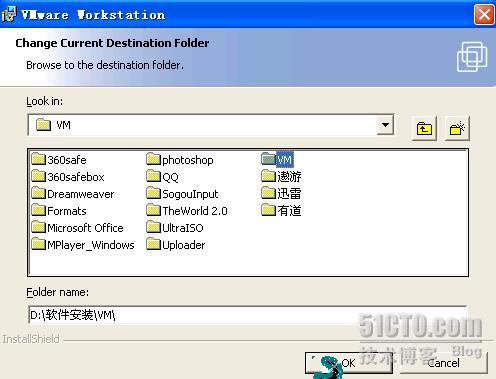Click the MPlayer_Windows folder icon
This screenshot has width=496, height=379.
pyautogui.click(x=38, y=244)
